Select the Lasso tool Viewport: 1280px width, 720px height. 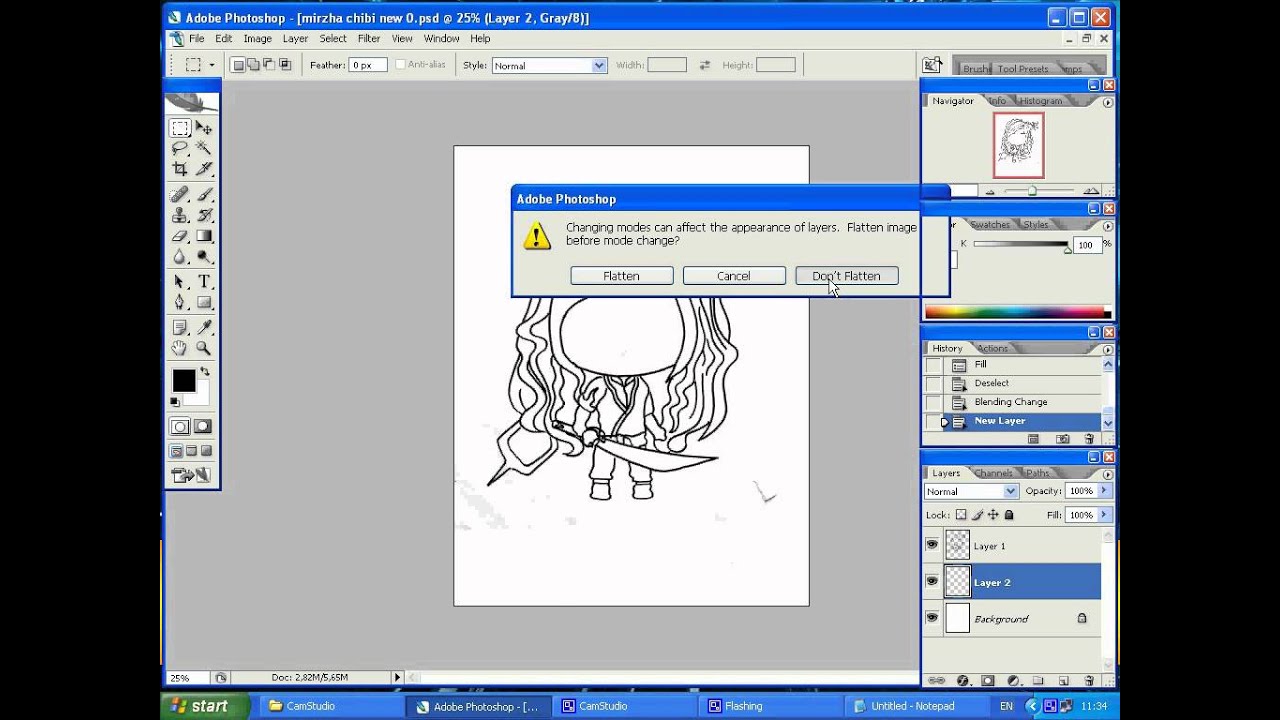point(180,148)
